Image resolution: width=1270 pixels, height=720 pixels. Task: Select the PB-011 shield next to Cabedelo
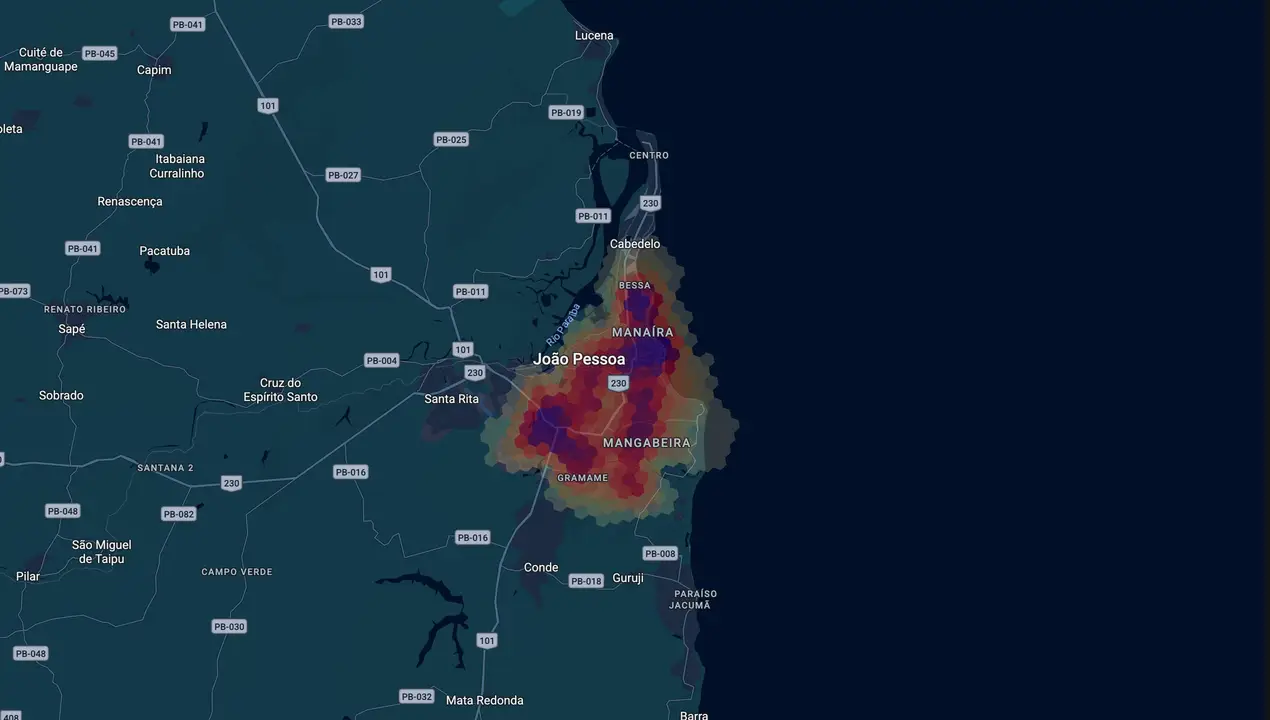click(x=593, y=216)
